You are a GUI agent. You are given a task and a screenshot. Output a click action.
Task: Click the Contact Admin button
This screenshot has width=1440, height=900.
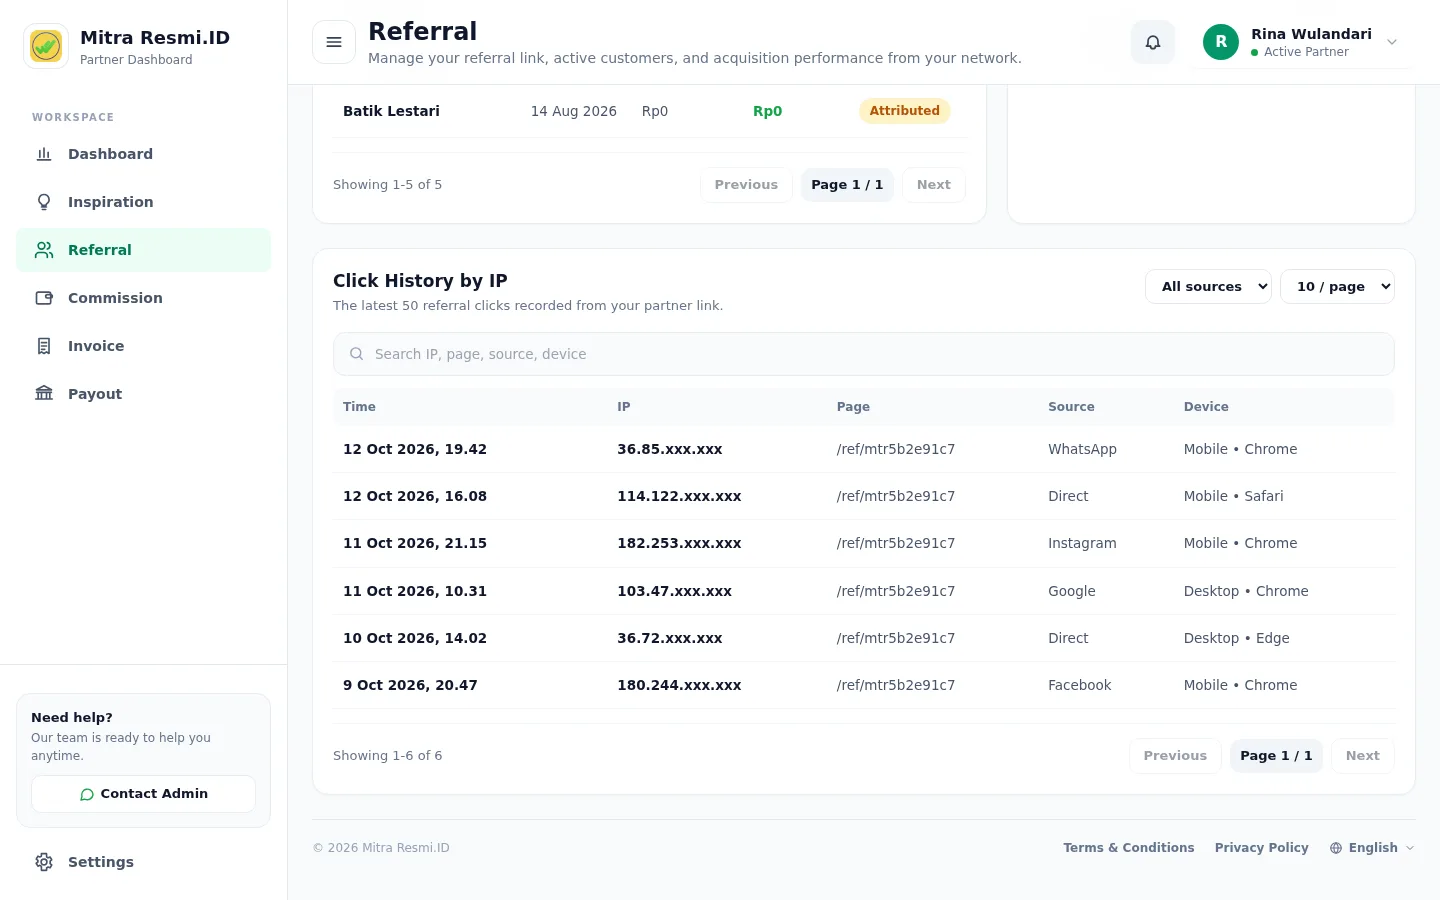pos(144,794)
